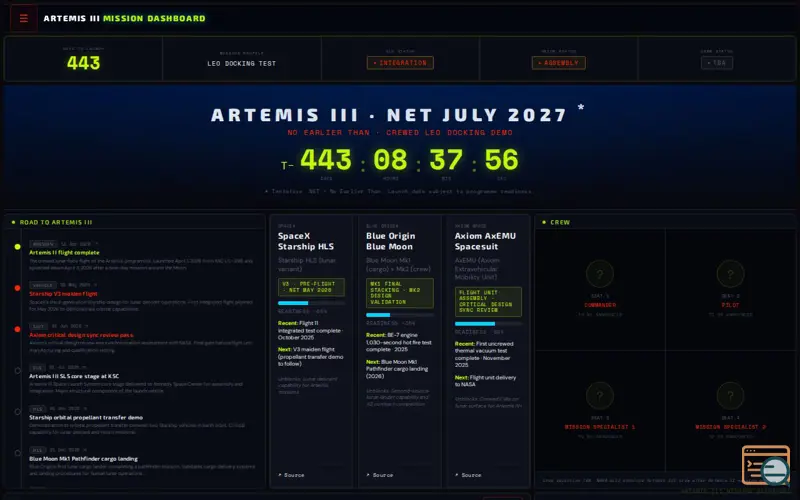Image resolution: width=800 pixels, height=500 pixels.
Task: Click the LEO DOCKING TEST mission profile text
Action: tap(242, 64)
